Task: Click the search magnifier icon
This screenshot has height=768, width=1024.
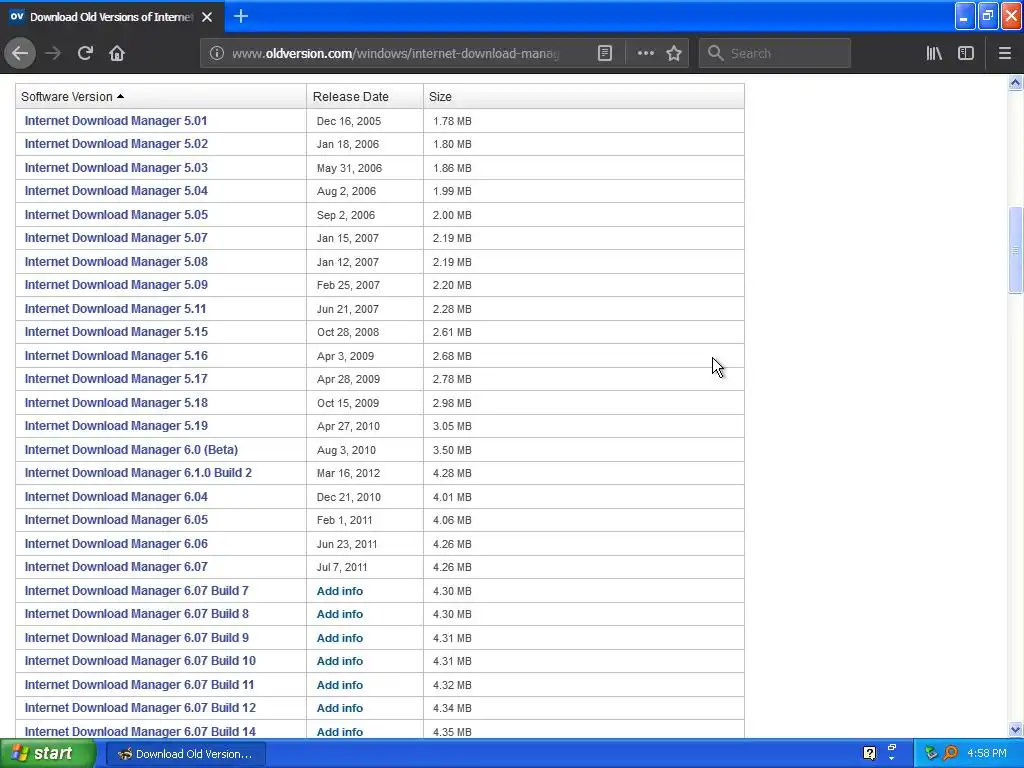Action: click(x=716, y=53)
